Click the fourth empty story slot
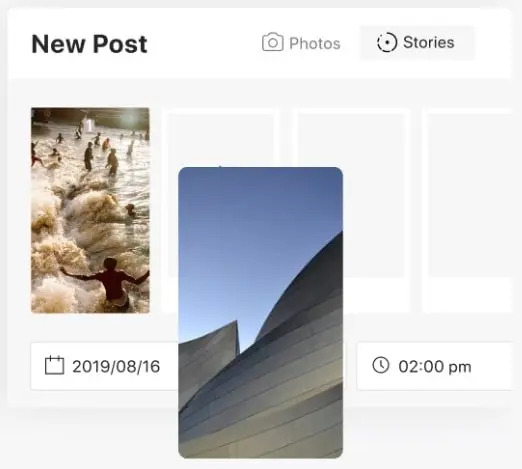Image resolution: width=522 pixels, height=469 pixels. (x=468, y=210)
